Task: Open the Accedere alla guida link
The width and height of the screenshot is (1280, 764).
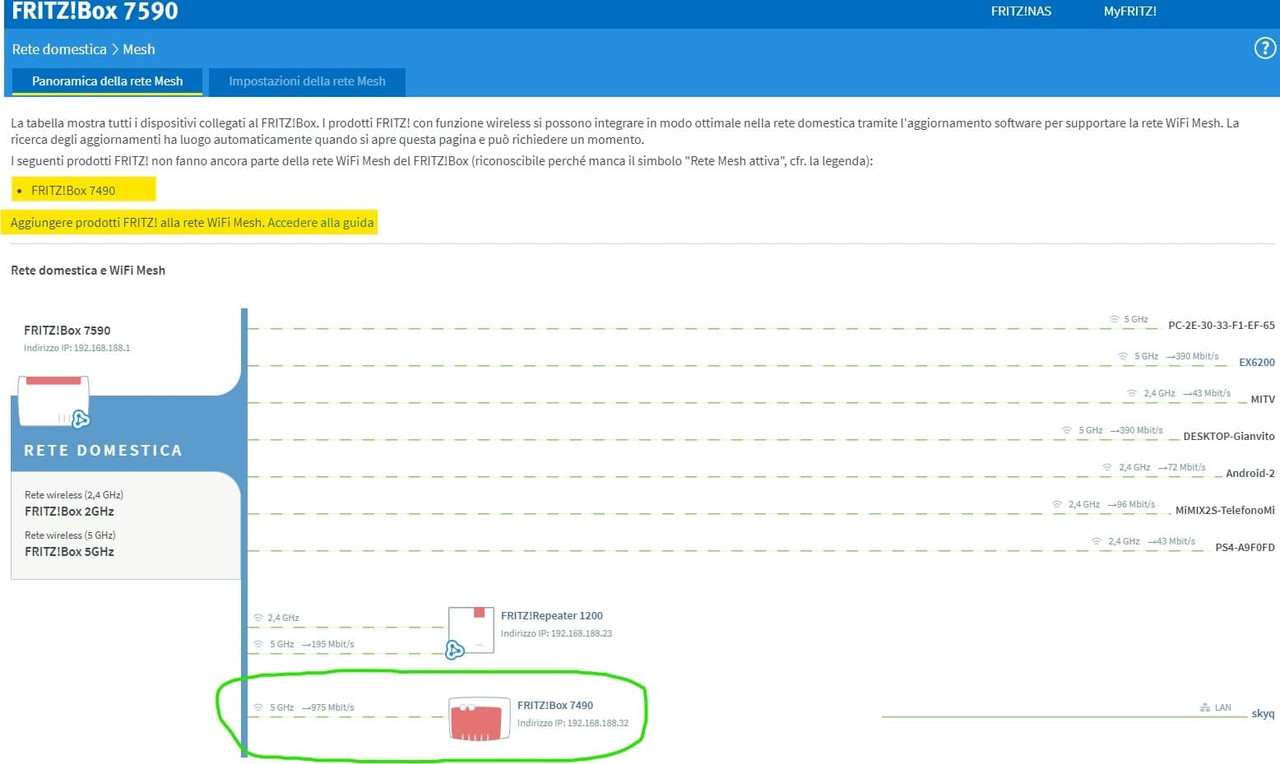Action: [321, 222]
